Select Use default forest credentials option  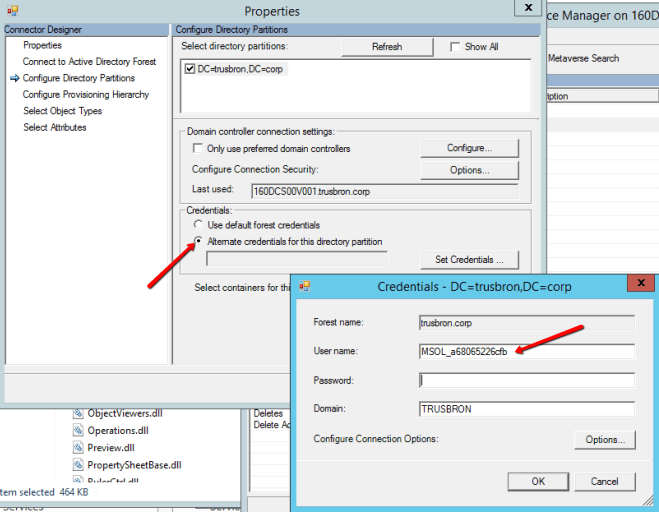click(198, 226)
